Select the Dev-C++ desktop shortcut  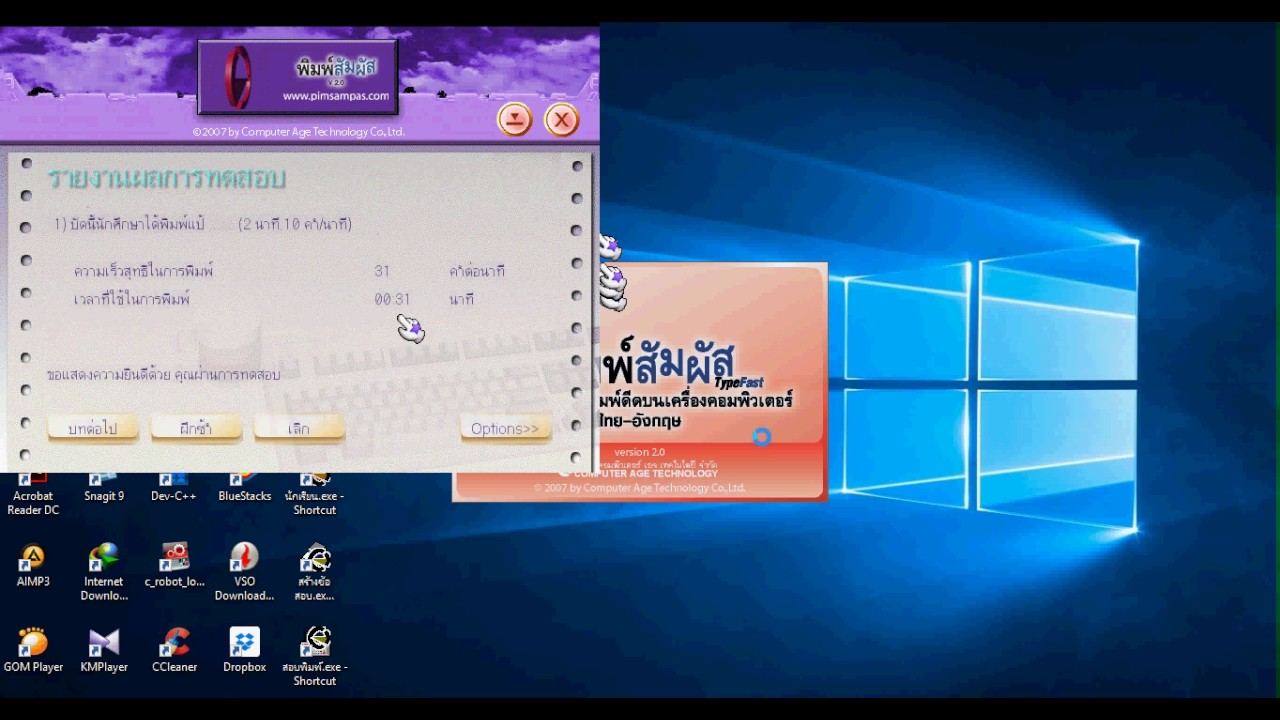174,488
